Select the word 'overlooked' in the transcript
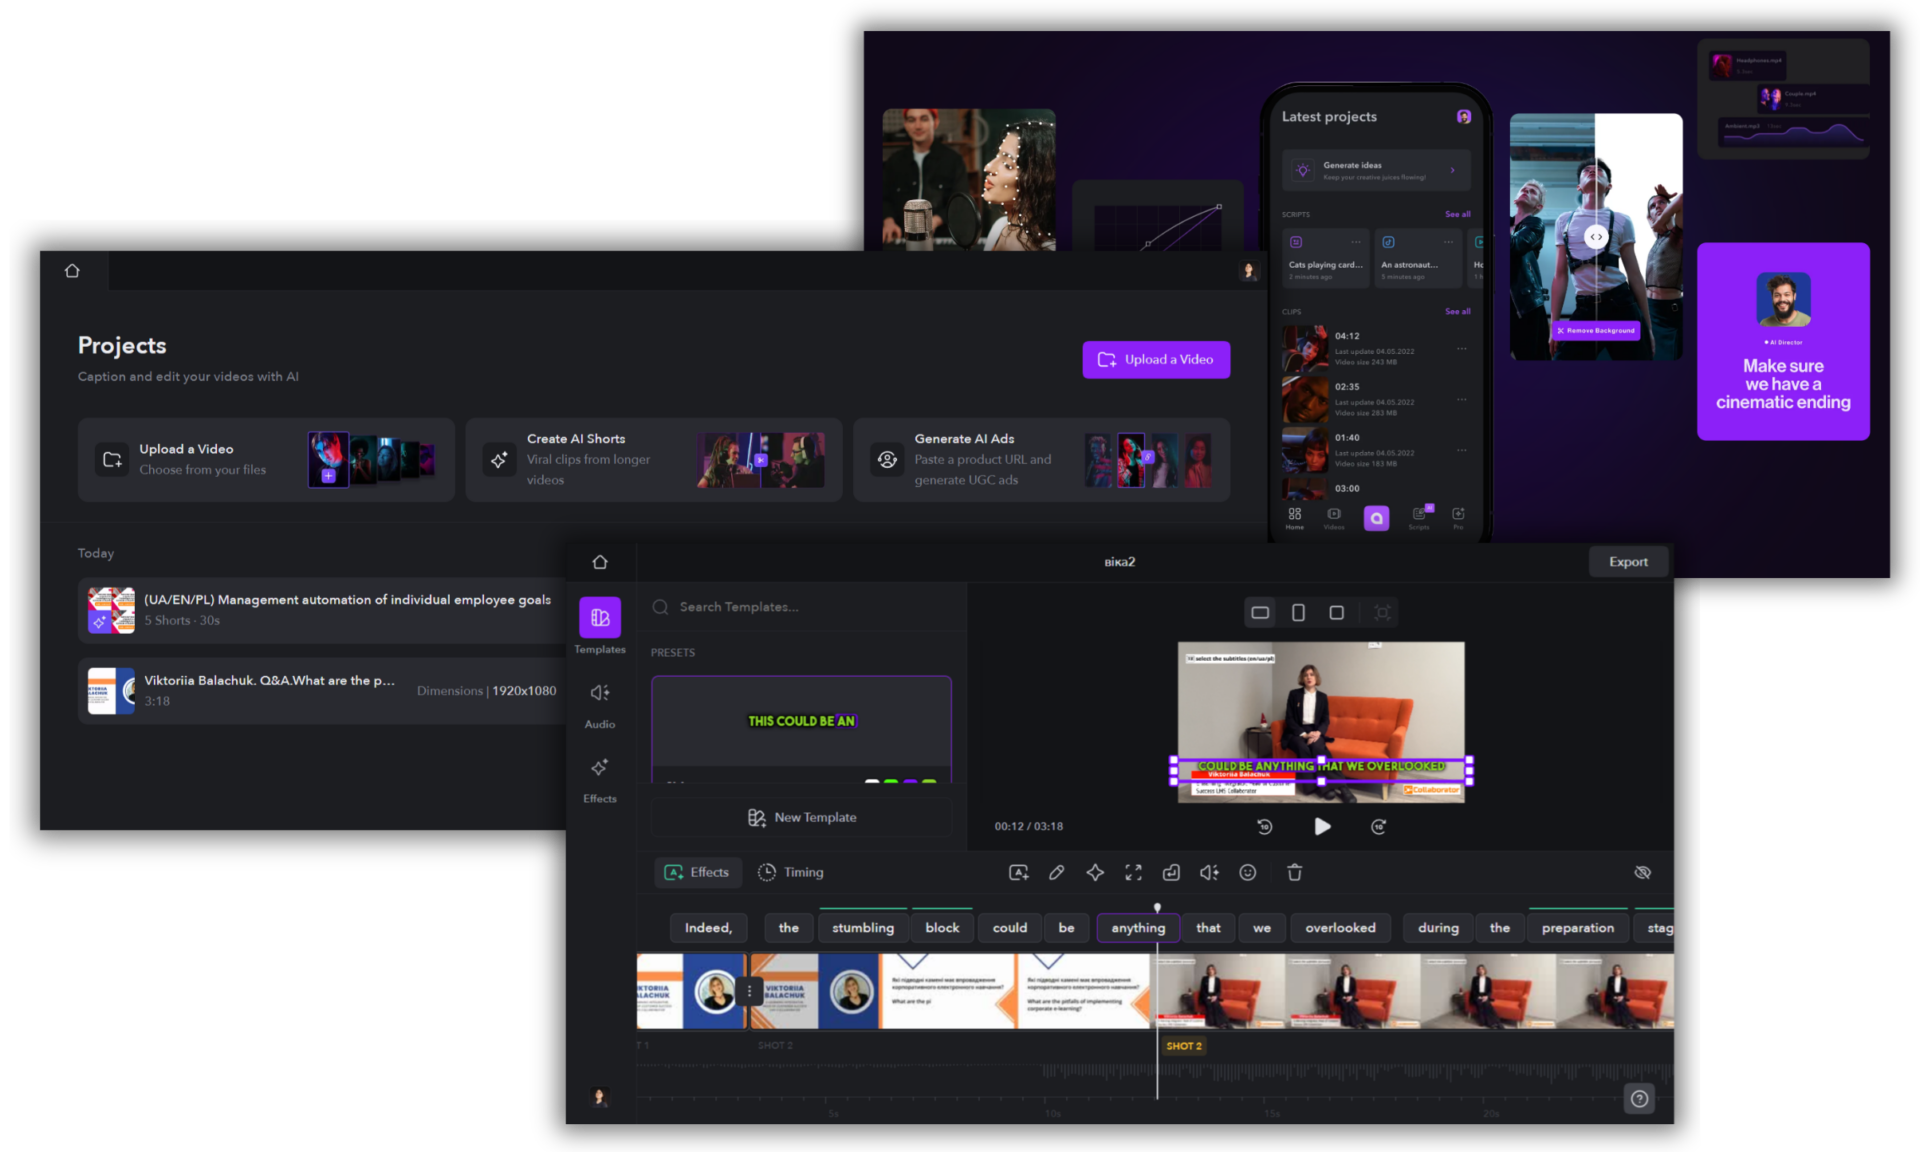Screen dimensions: 1920x1152 (1340, 928)
